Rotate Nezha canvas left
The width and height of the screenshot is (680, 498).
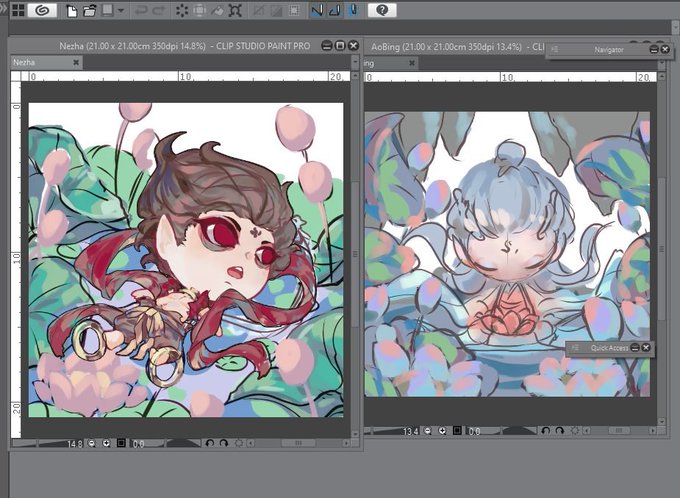(209, 443)
